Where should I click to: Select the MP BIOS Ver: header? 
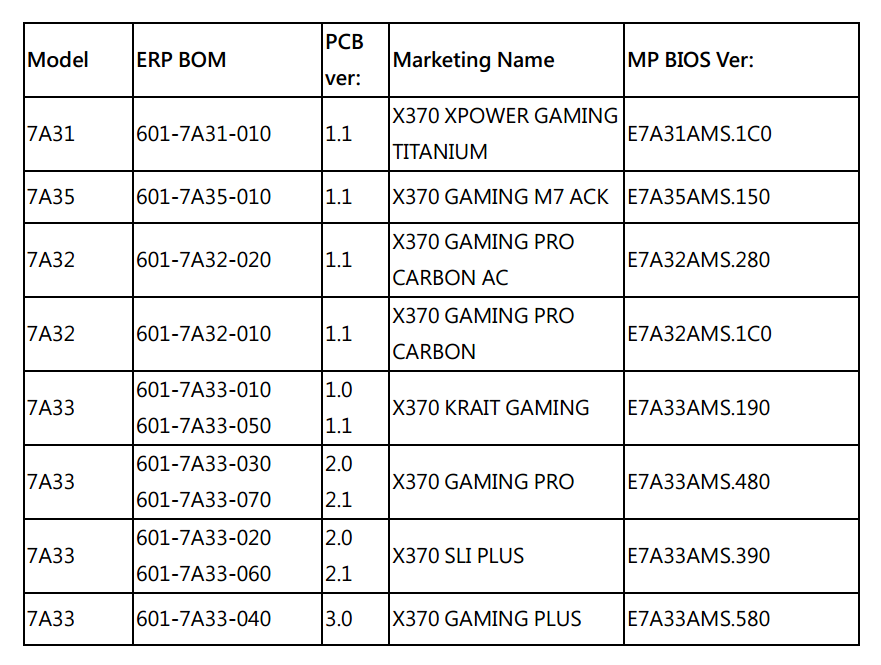690,60
